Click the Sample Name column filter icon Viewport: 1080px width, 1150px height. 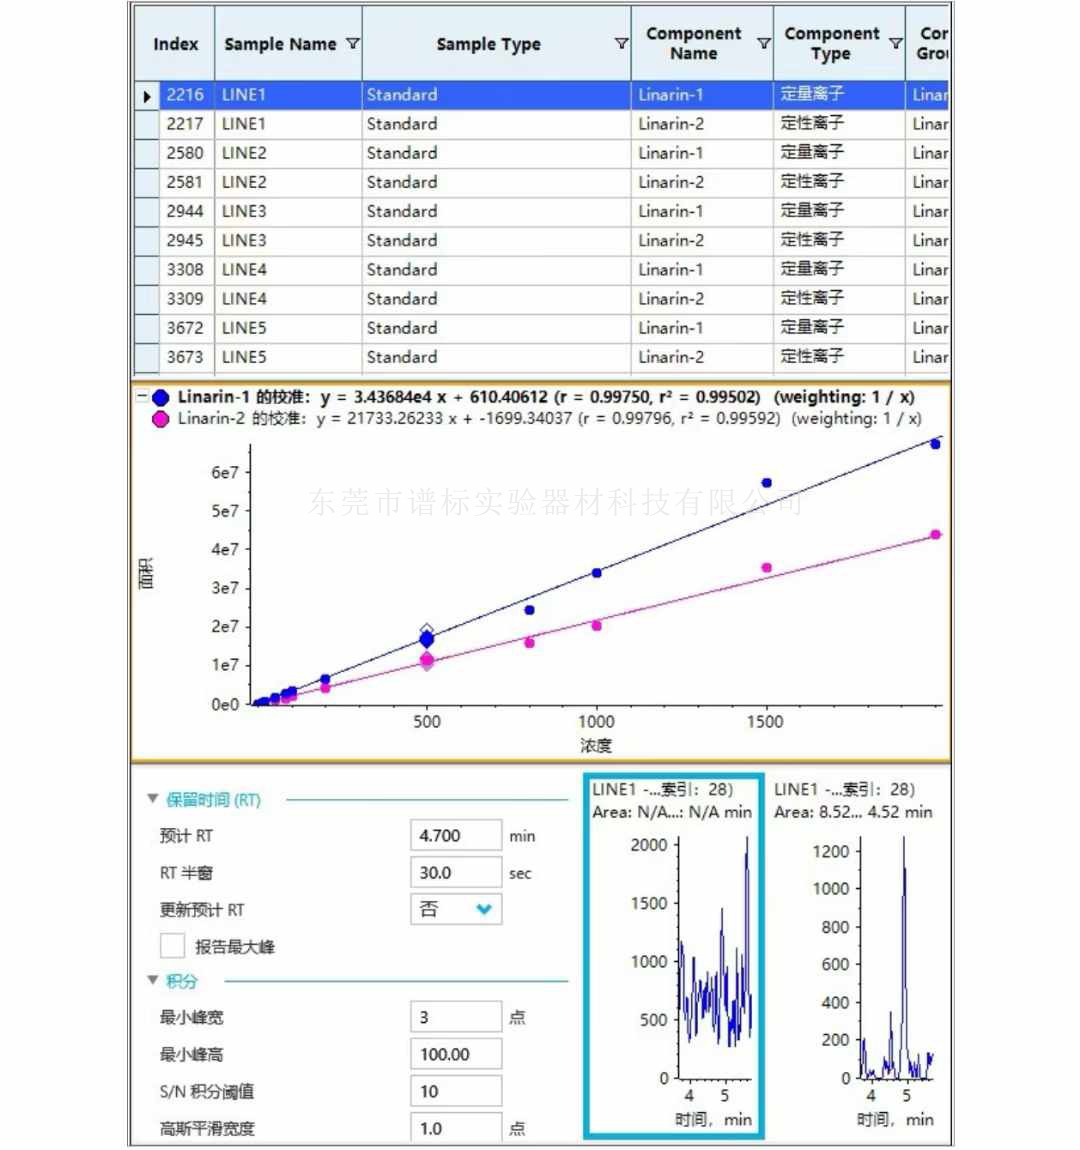(x=352, y=44)
